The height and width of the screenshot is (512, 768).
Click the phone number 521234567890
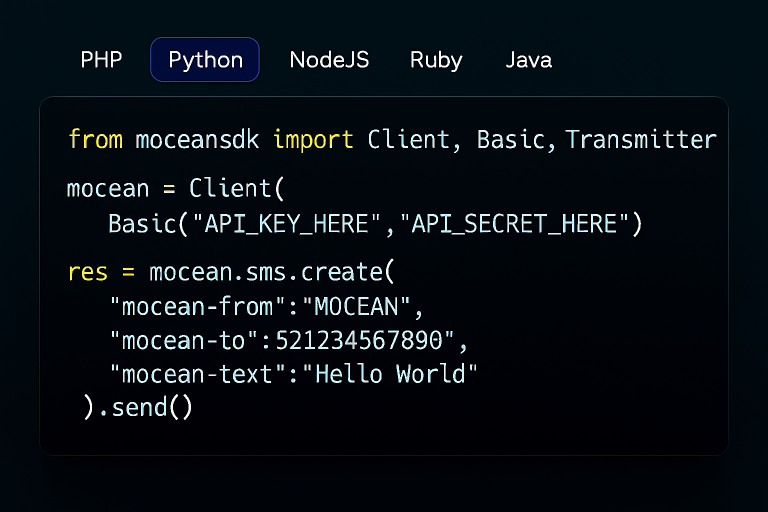point(359,341)
